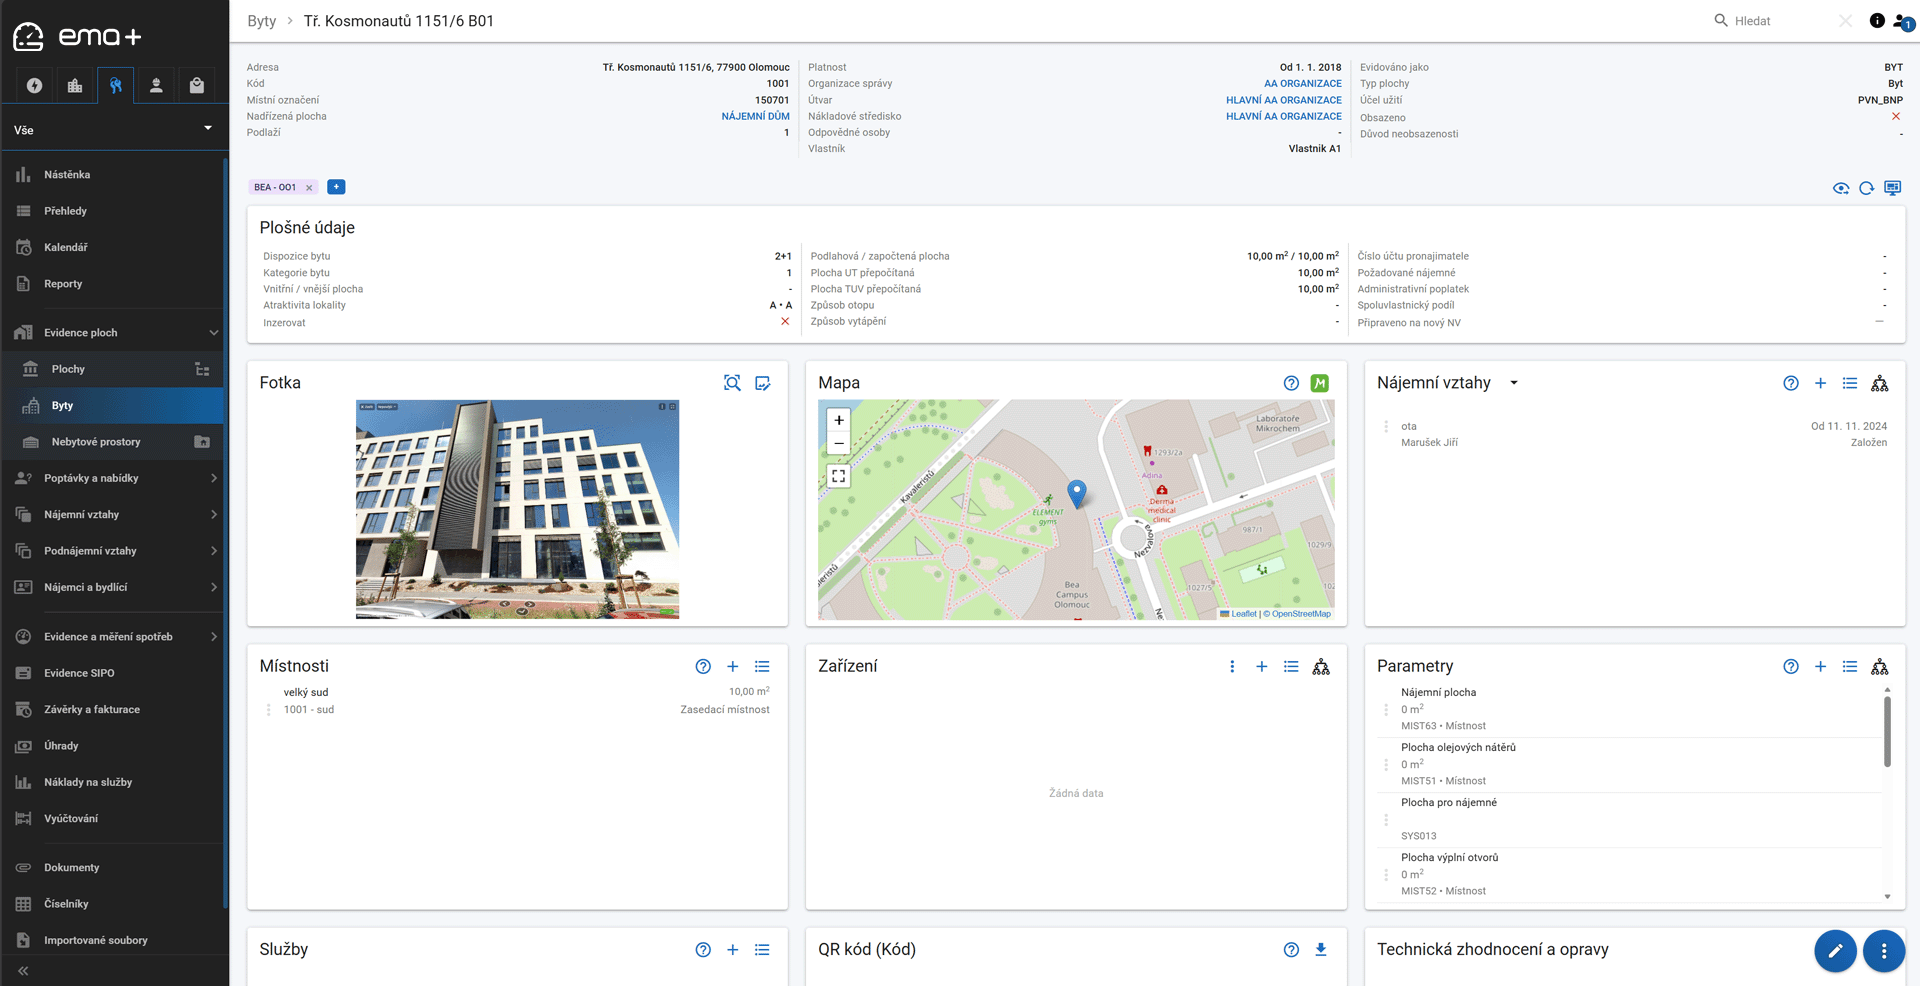Screen dimensions: 1920x986
Task: Collapse the sidebar with double-chevron icon
Action: [23, 970]
